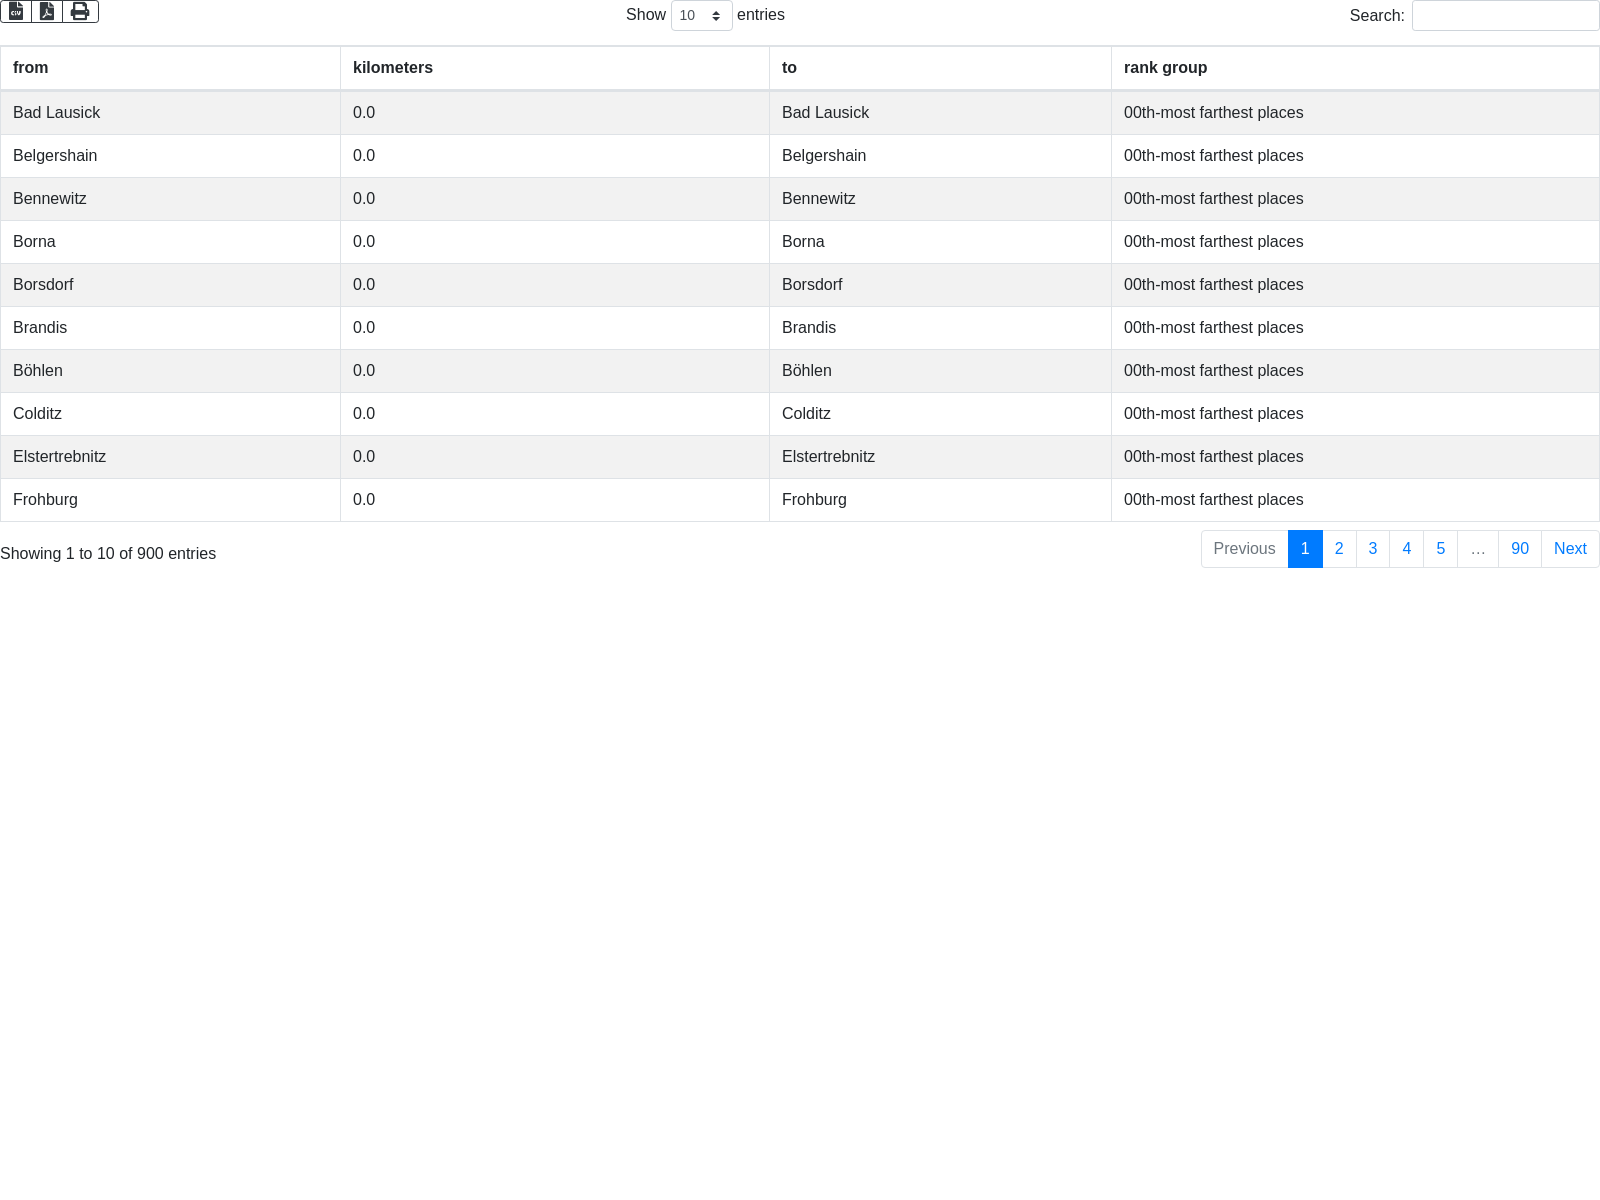Open the Show entries count dropdown
The width and height of the screenshot is (1600, 1200).
[701, 16]
